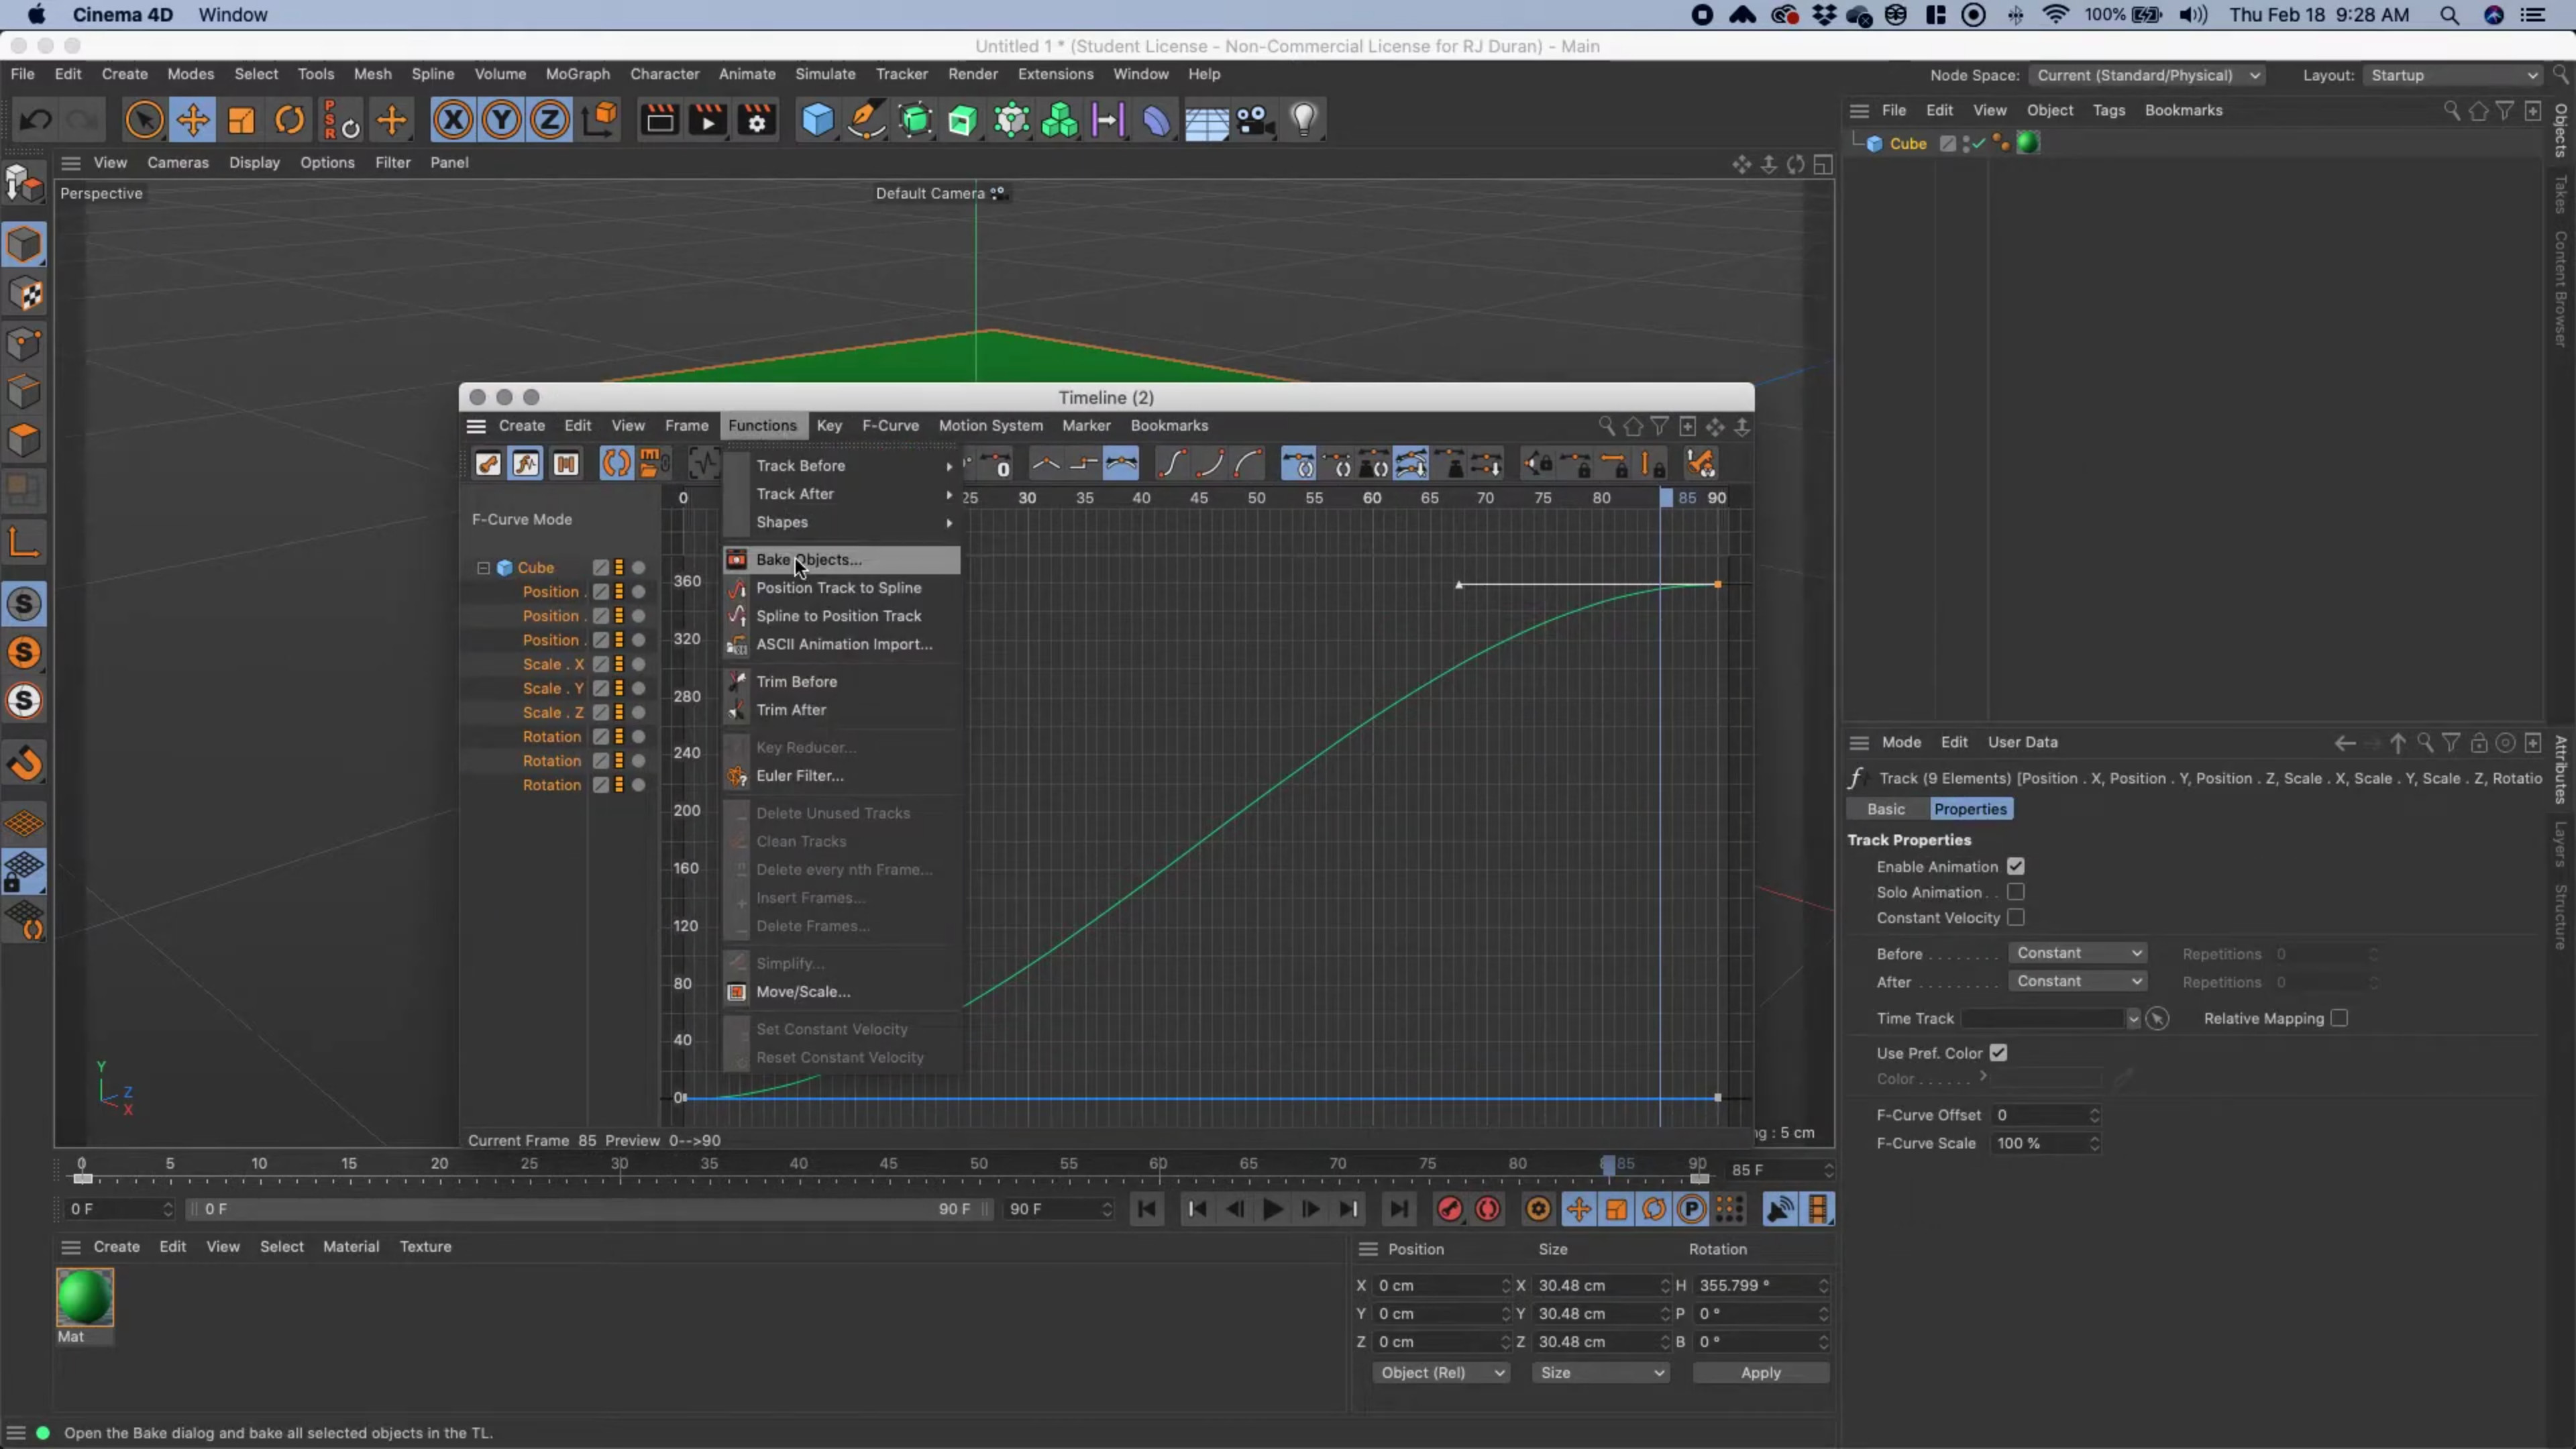Open Attributes panel hamburger menu
Image resolution: width=2576 pixels, height=1449 pixels.
[1859, 742]
